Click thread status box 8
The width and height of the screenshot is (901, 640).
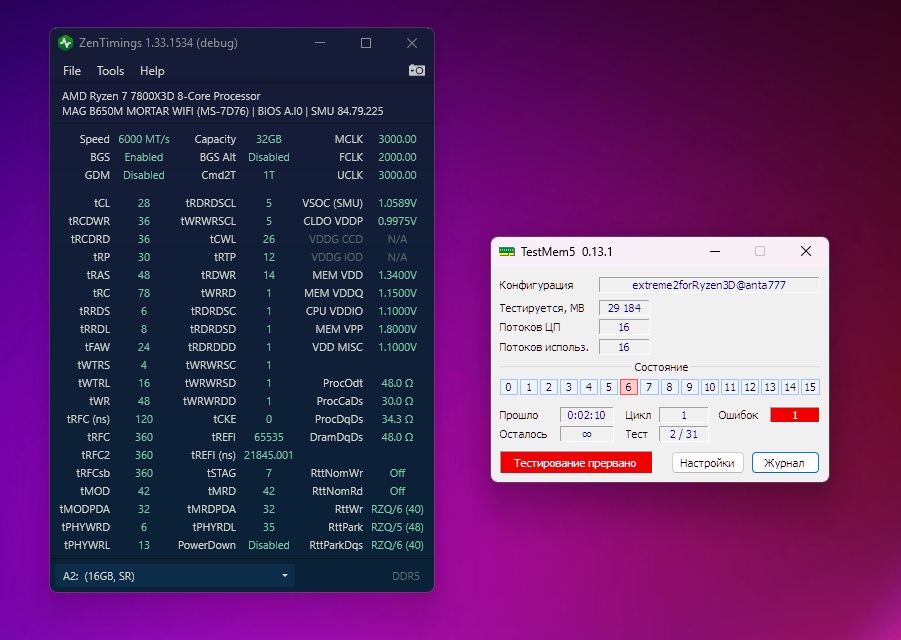669,387
